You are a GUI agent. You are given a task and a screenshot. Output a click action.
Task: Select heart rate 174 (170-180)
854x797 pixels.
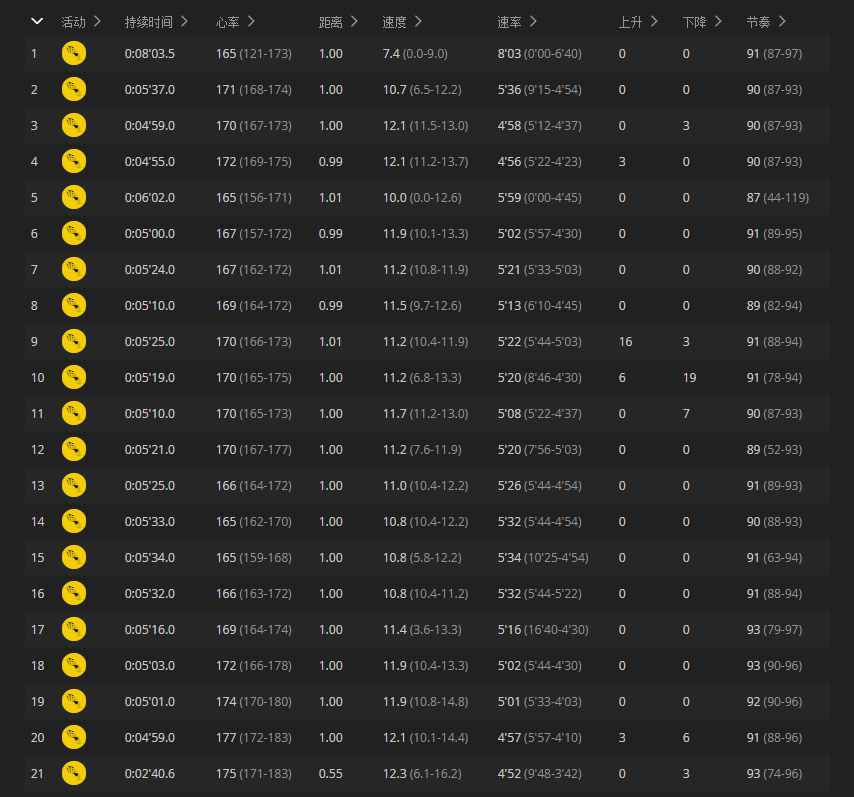(x=254, y=701)
